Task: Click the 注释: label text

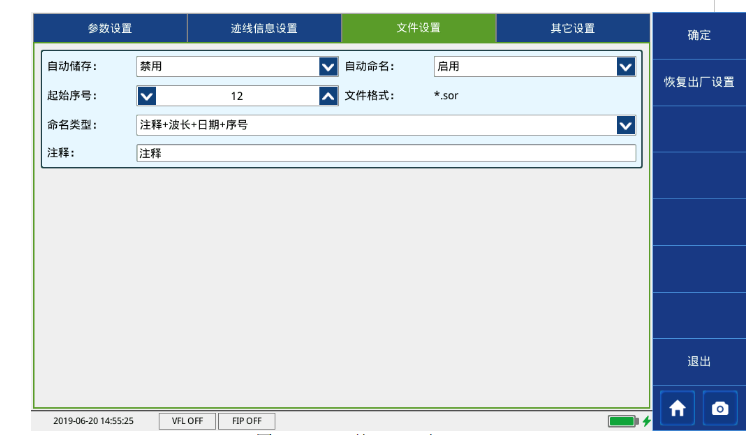Action: pos(61,153)
